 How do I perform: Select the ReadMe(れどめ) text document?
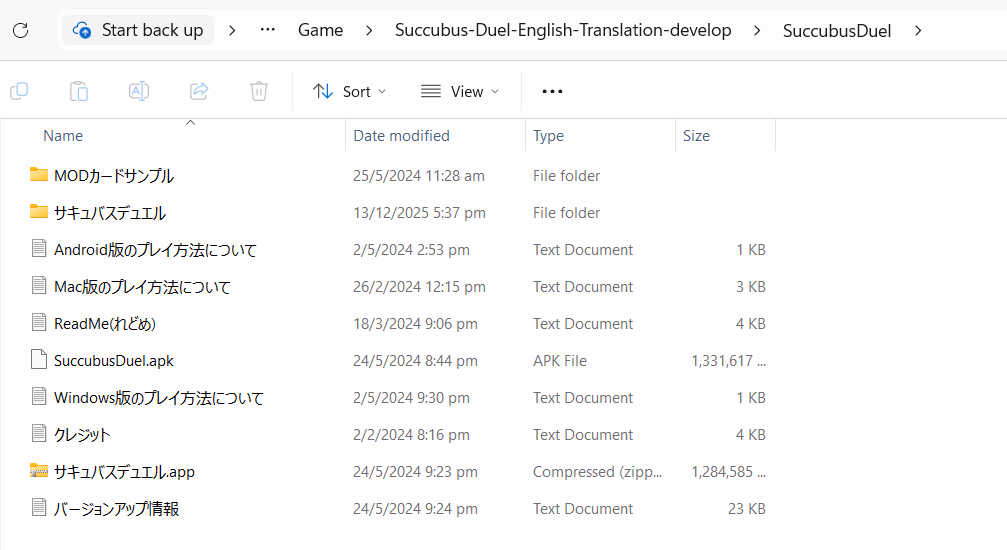[x=104, y=324]
